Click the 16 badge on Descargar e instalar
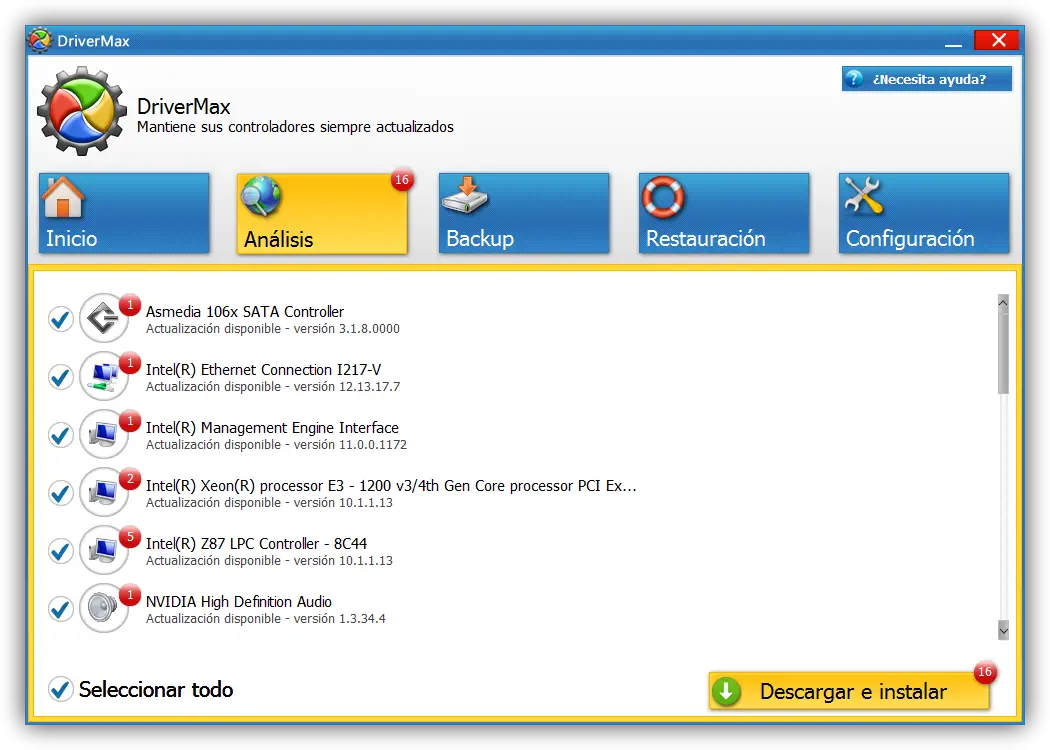Viewport: 1050px width, 750px height. (x=984, y=672)
